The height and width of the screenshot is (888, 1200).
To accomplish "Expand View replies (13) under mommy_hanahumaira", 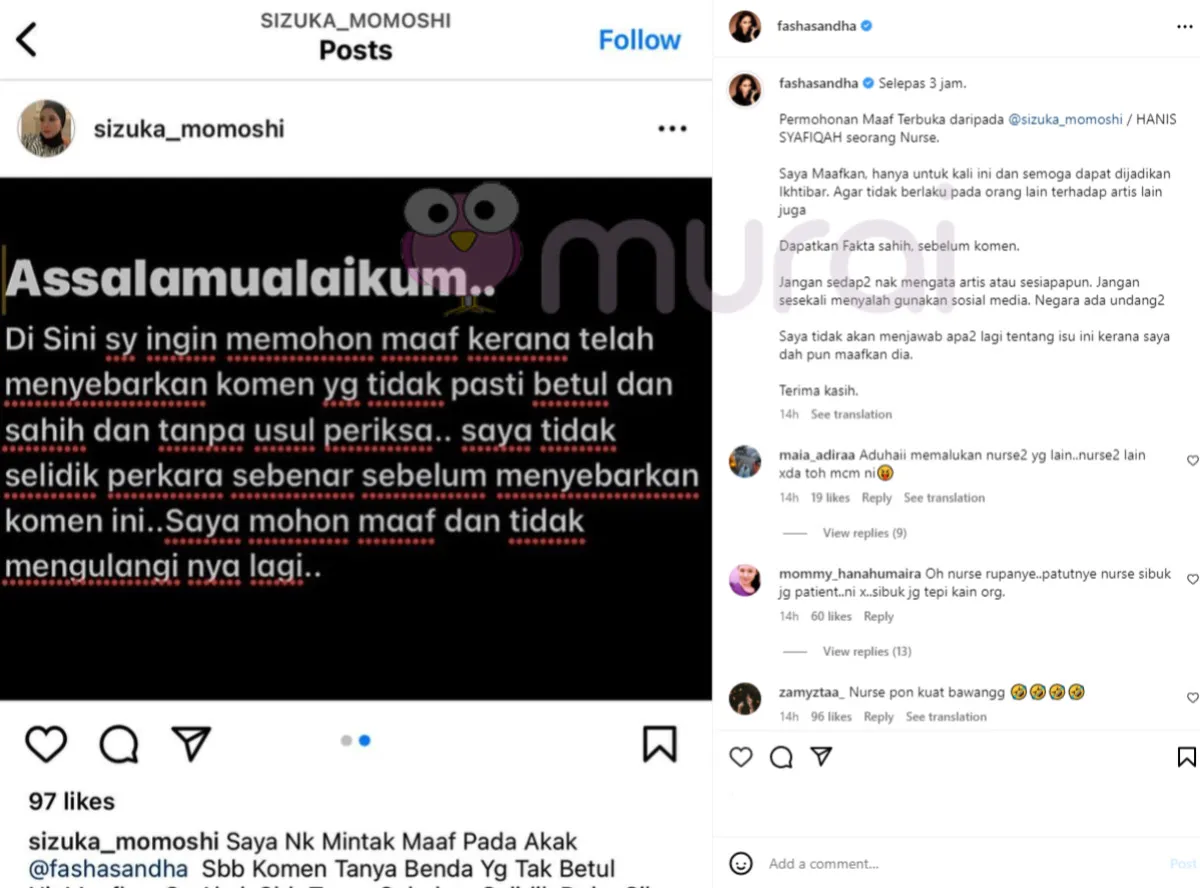I will pyautogui.click(x=867, y=651).
